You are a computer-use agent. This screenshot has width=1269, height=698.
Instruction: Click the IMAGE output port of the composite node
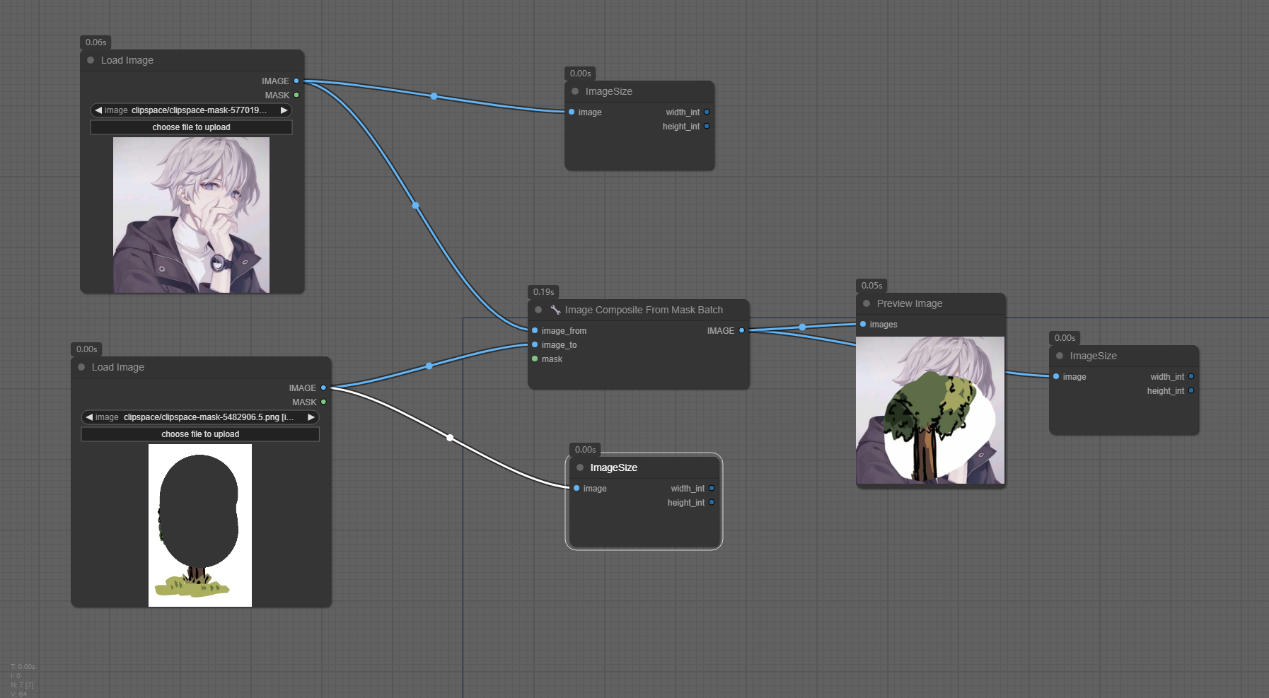(741, 331)
